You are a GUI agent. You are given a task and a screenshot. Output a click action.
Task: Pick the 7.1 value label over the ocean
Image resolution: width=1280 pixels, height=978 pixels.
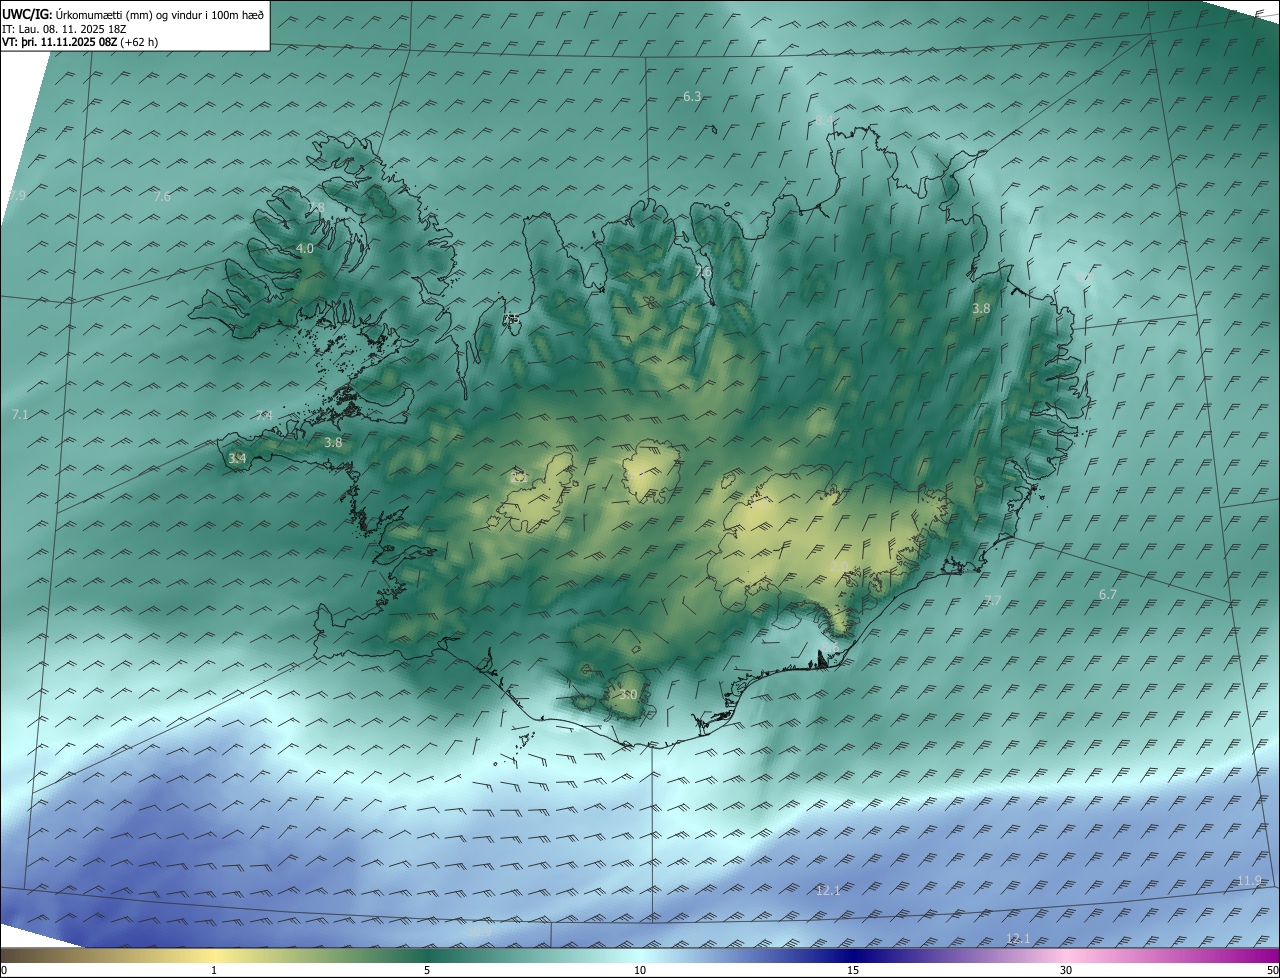click(x=20, y=414)
